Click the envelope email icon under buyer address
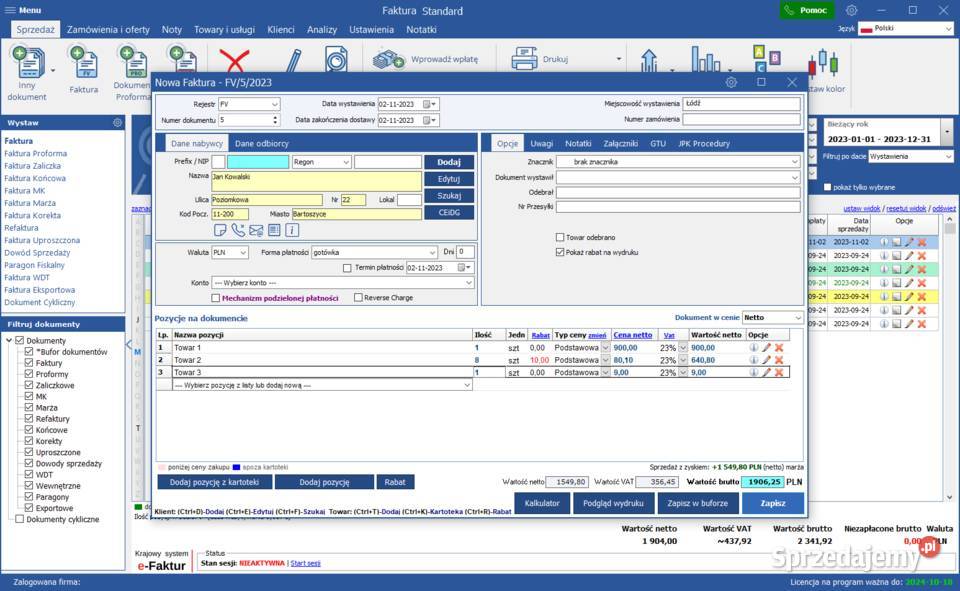Image resolution: width=960 pixels, height=591 pixels. [x=256, y=230]
